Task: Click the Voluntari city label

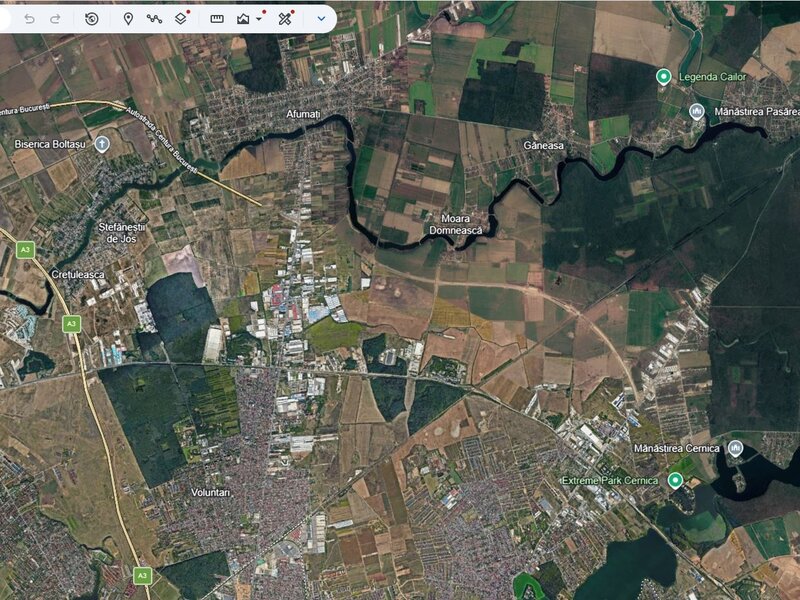Action: tap(211, 492)
